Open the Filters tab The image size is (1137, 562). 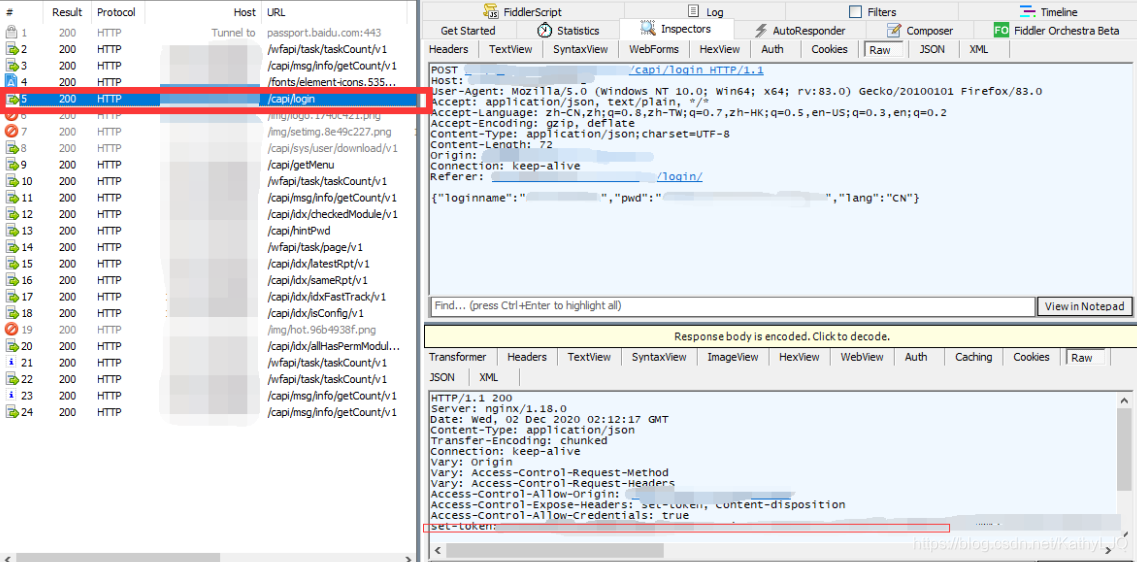pos(872,12)
